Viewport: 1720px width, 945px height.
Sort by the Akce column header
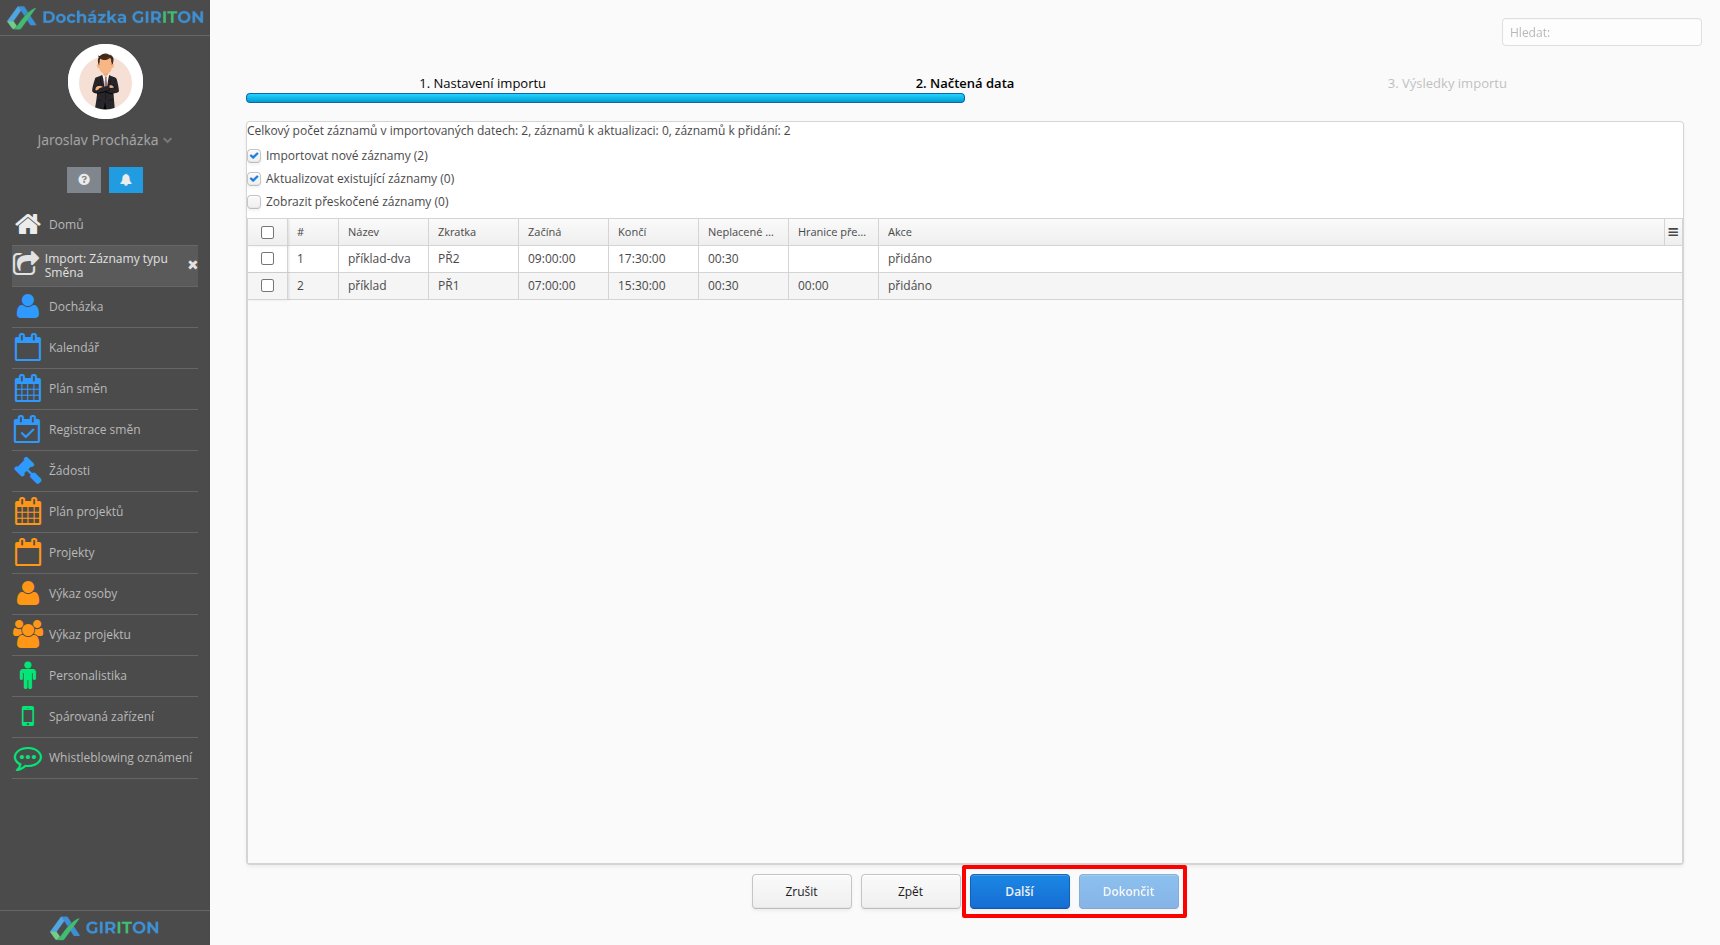point(1270,232)
